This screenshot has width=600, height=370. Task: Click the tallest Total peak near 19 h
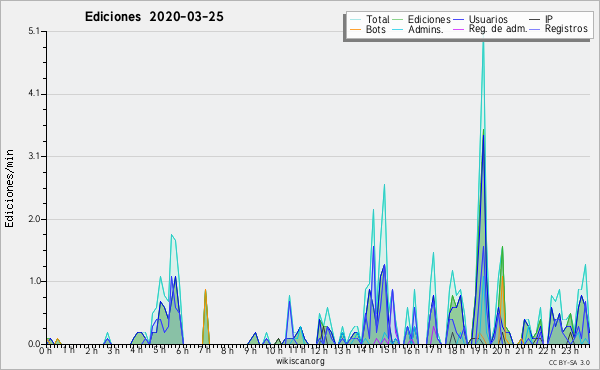[x=483, y=43]
